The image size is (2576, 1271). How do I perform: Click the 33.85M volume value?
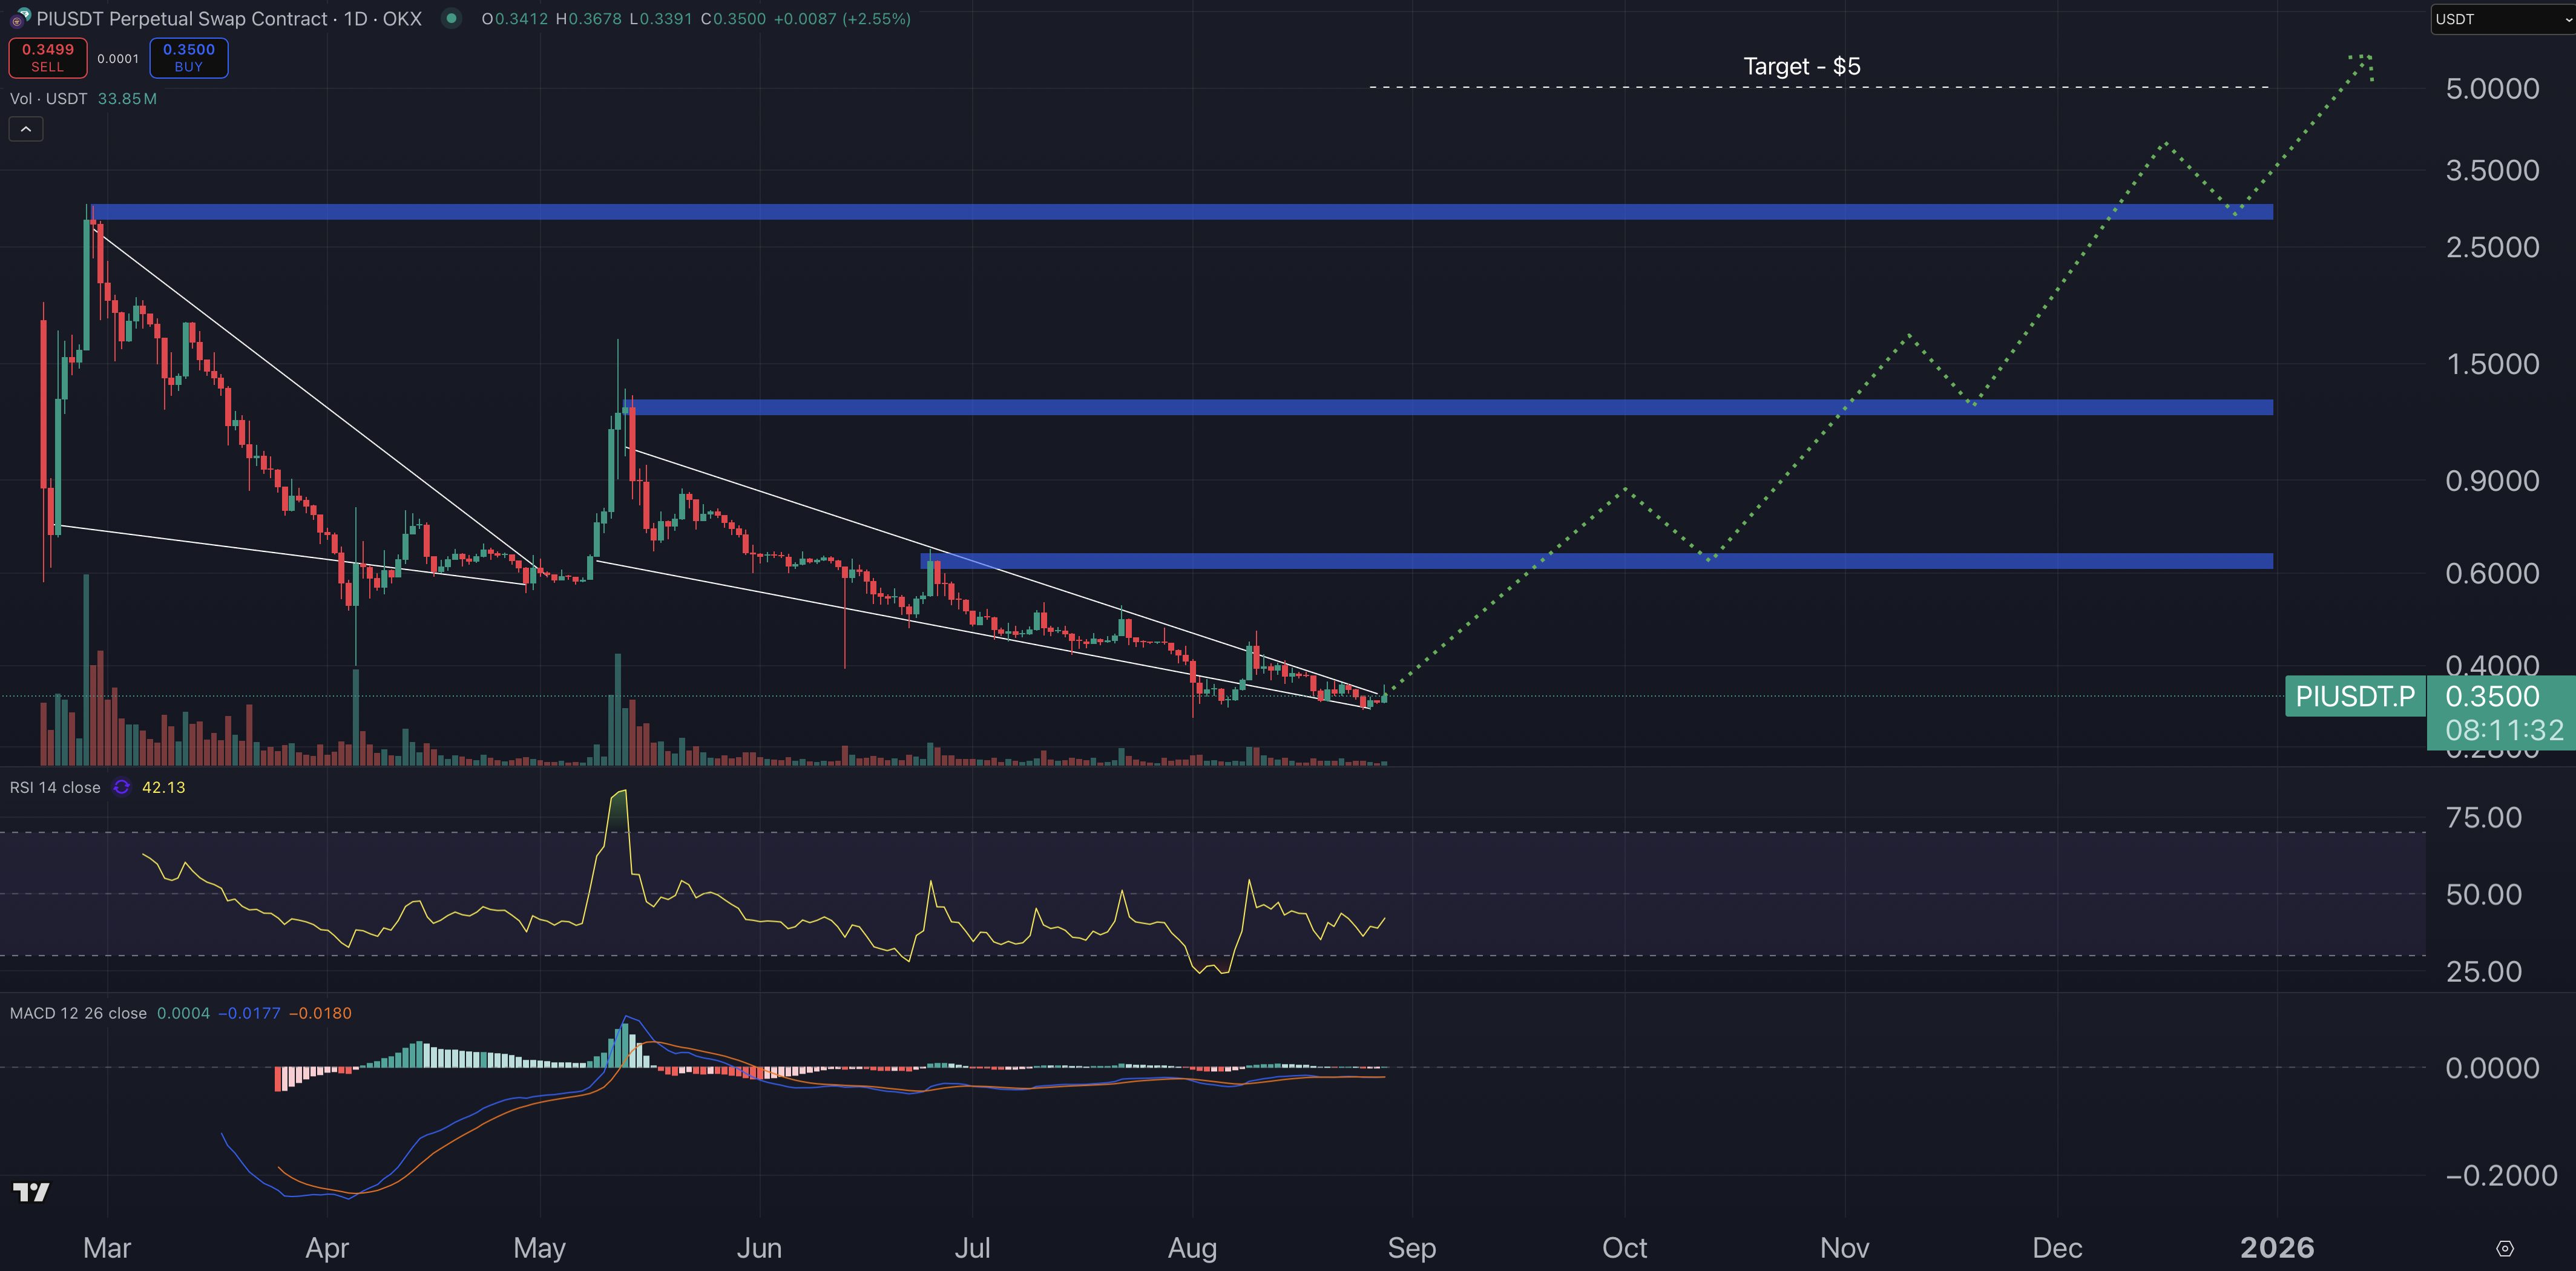tap(126, 99)
